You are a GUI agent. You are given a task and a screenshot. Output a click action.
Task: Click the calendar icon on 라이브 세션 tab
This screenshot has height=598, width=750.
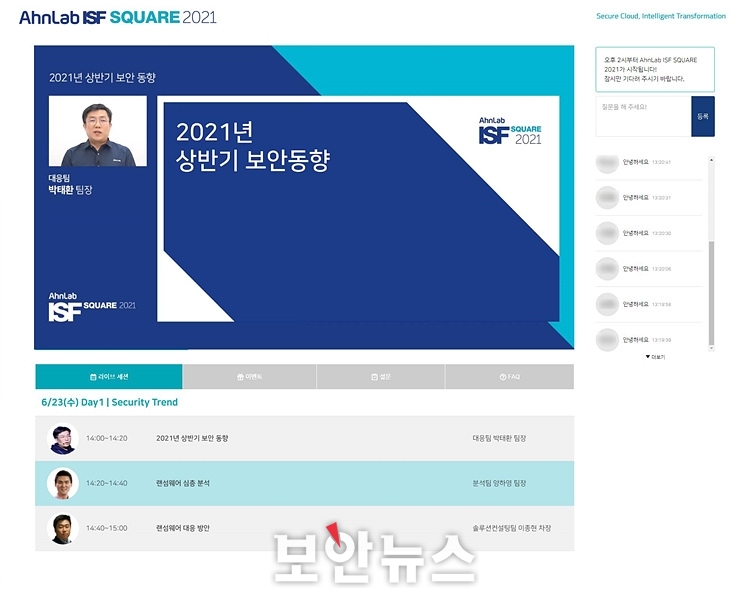[x=93, y=377]
